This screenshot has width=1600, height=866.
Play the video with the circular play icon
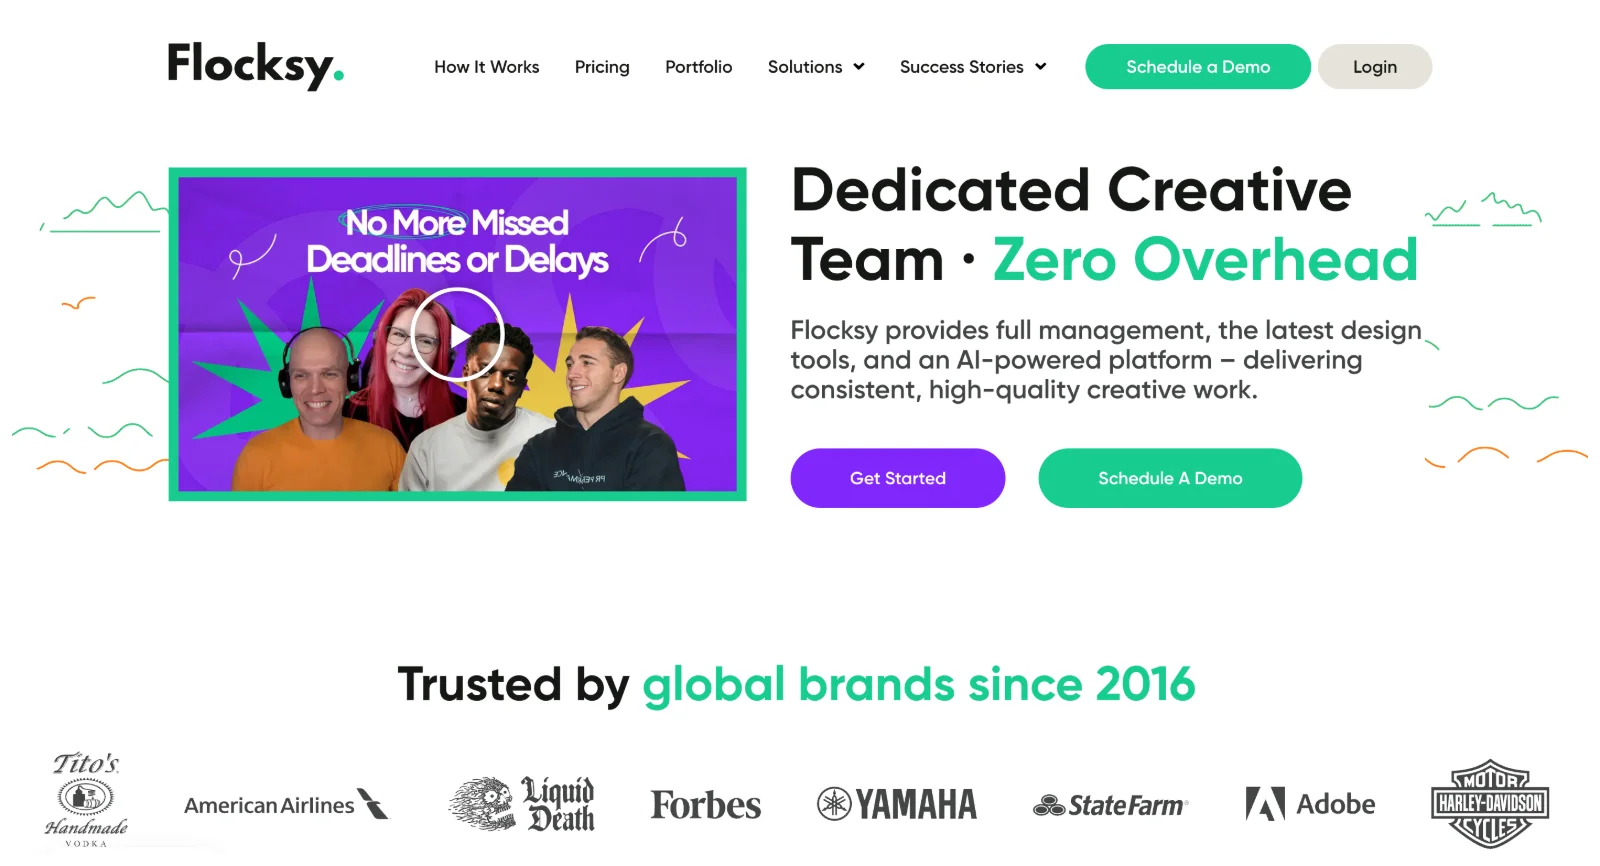click(x=457, y=335)
